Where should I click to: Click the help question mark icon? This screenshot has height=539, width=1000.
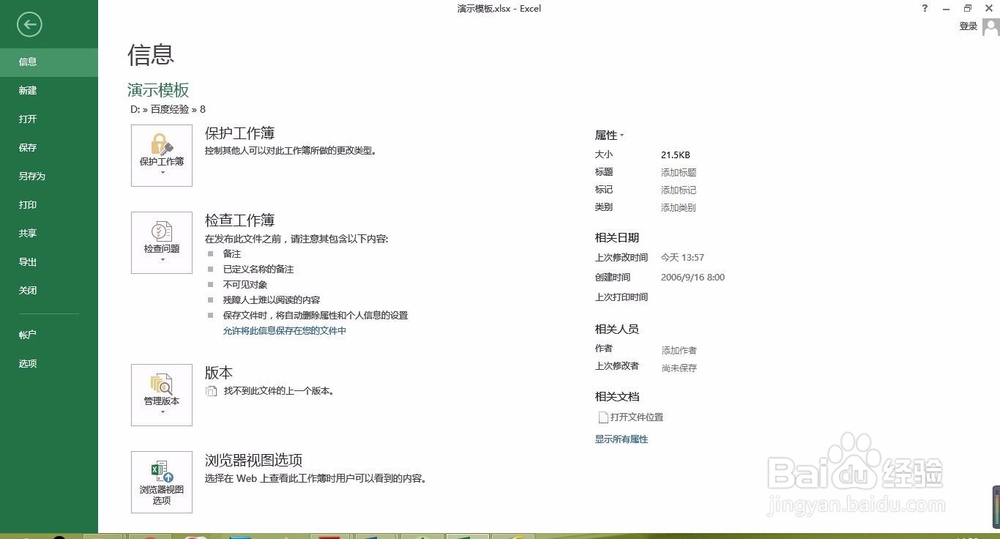tap(925, 8)
